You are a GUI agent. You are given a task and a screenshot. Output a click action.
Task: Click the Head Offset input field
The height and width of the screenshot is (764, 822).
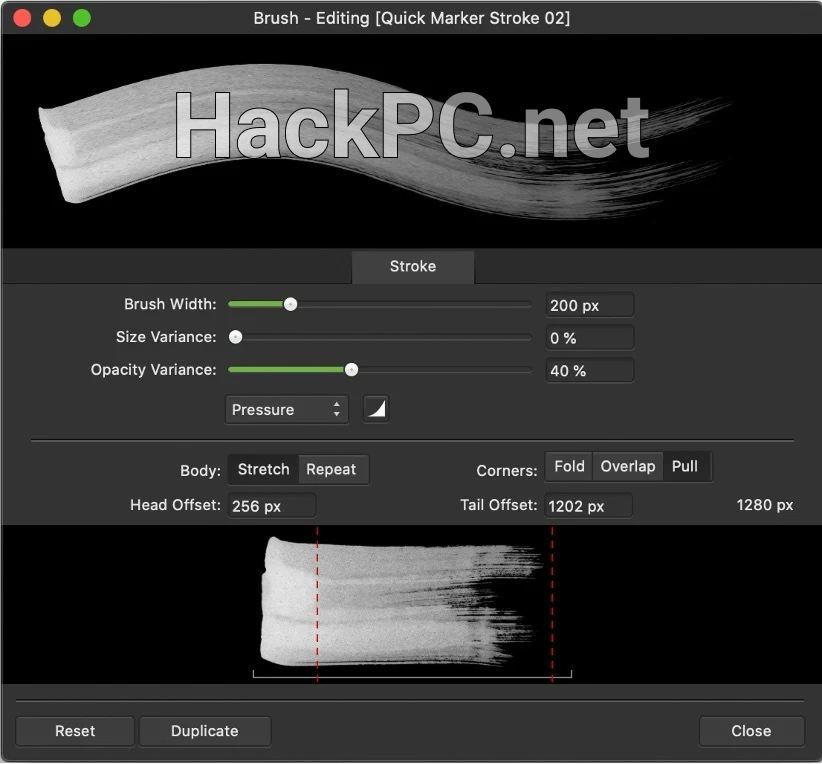tap(272, 506)
